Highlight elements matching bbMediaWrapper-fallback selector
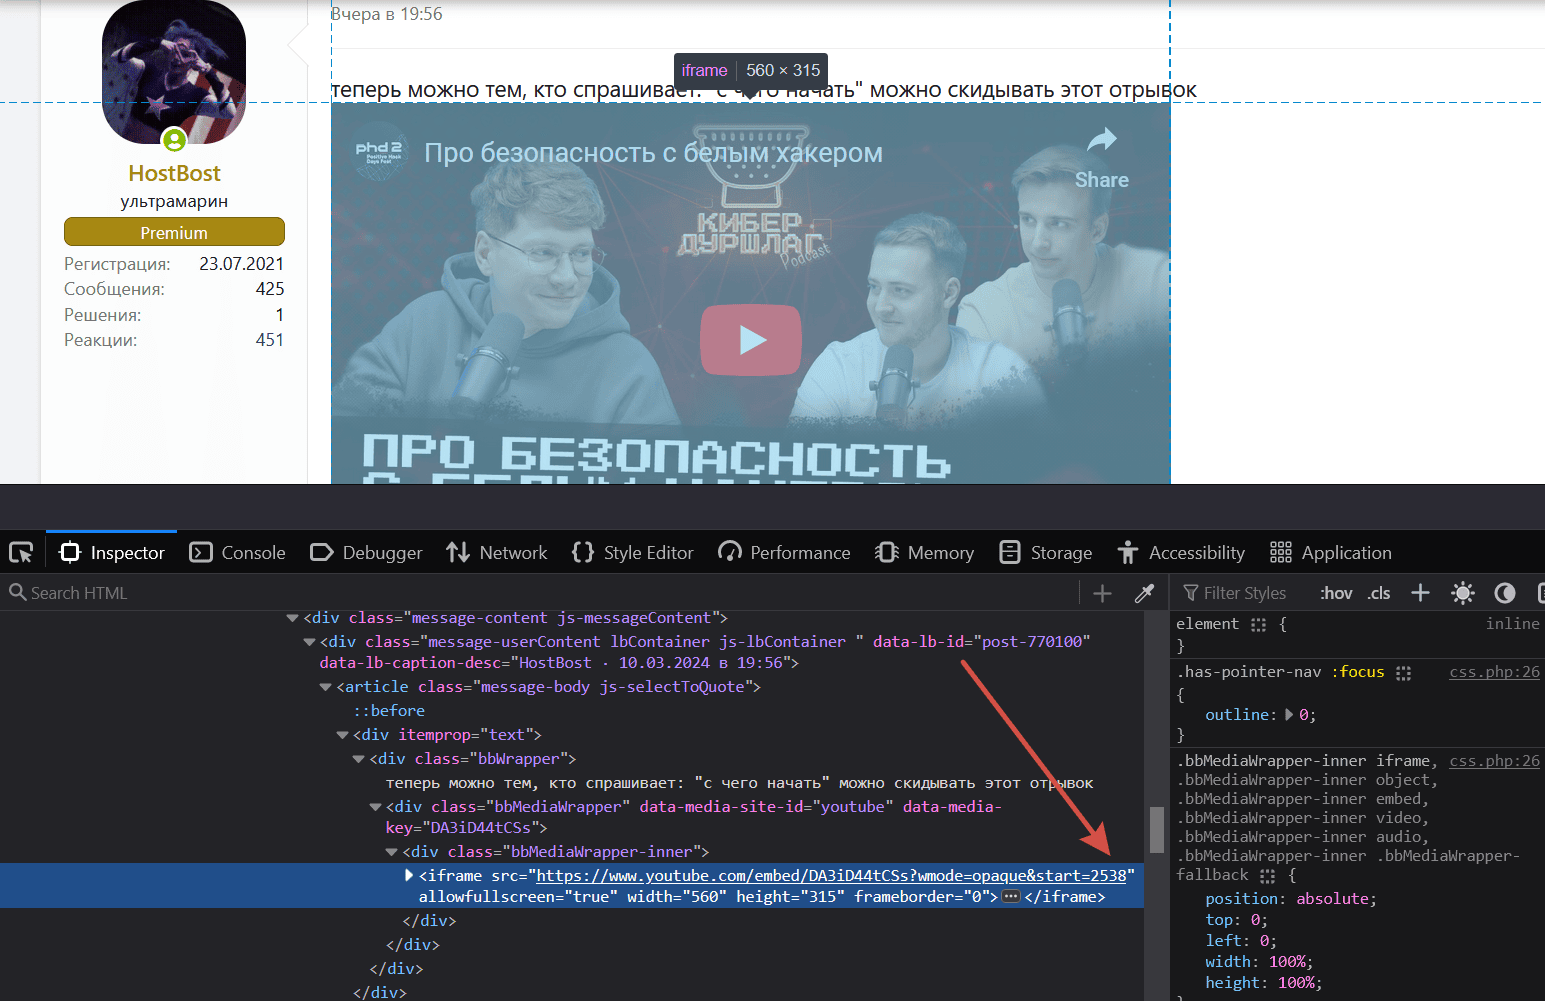 (x=1267, y=876)
